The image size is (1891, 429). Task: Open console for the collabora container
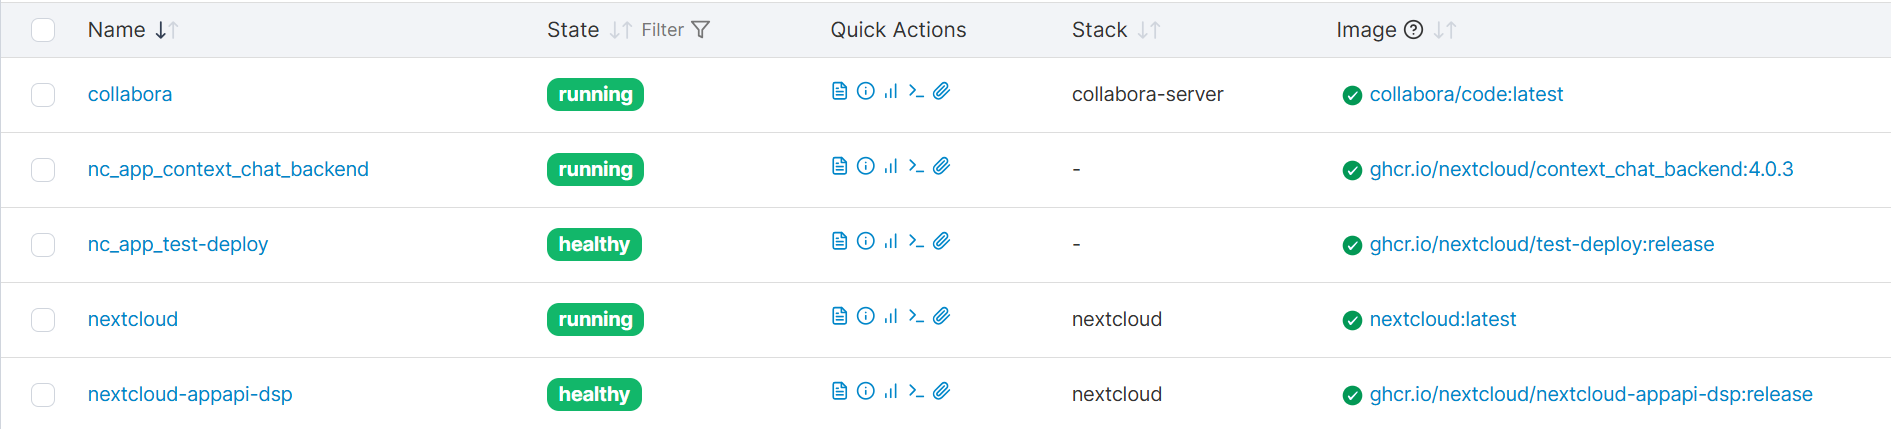[916, 91]
